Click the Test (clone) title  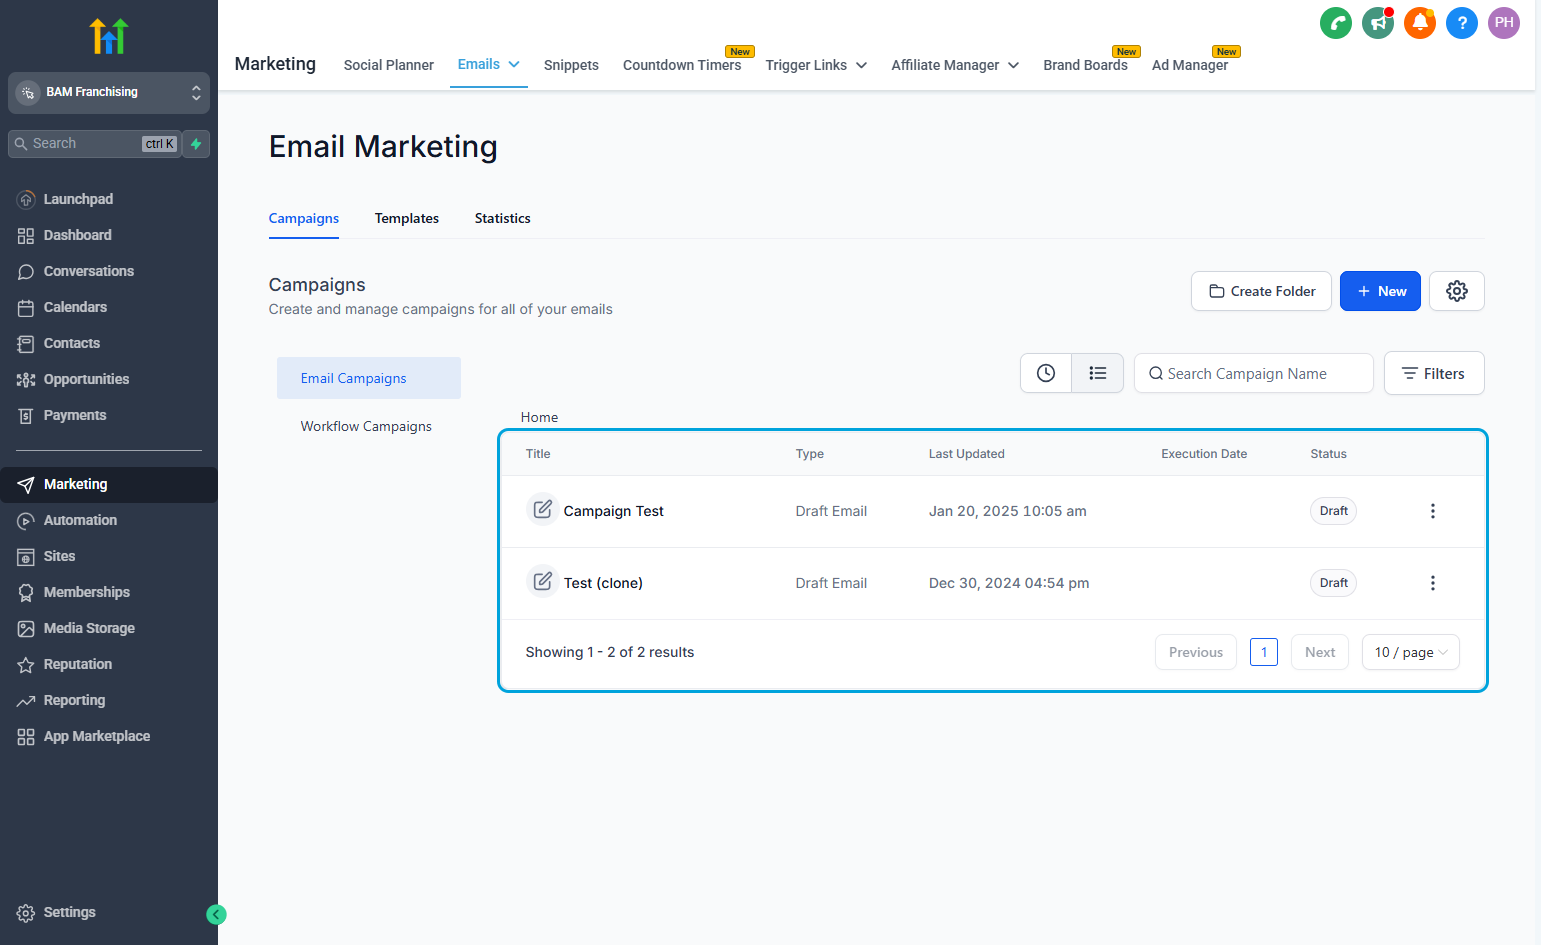[x=603, y=583]
